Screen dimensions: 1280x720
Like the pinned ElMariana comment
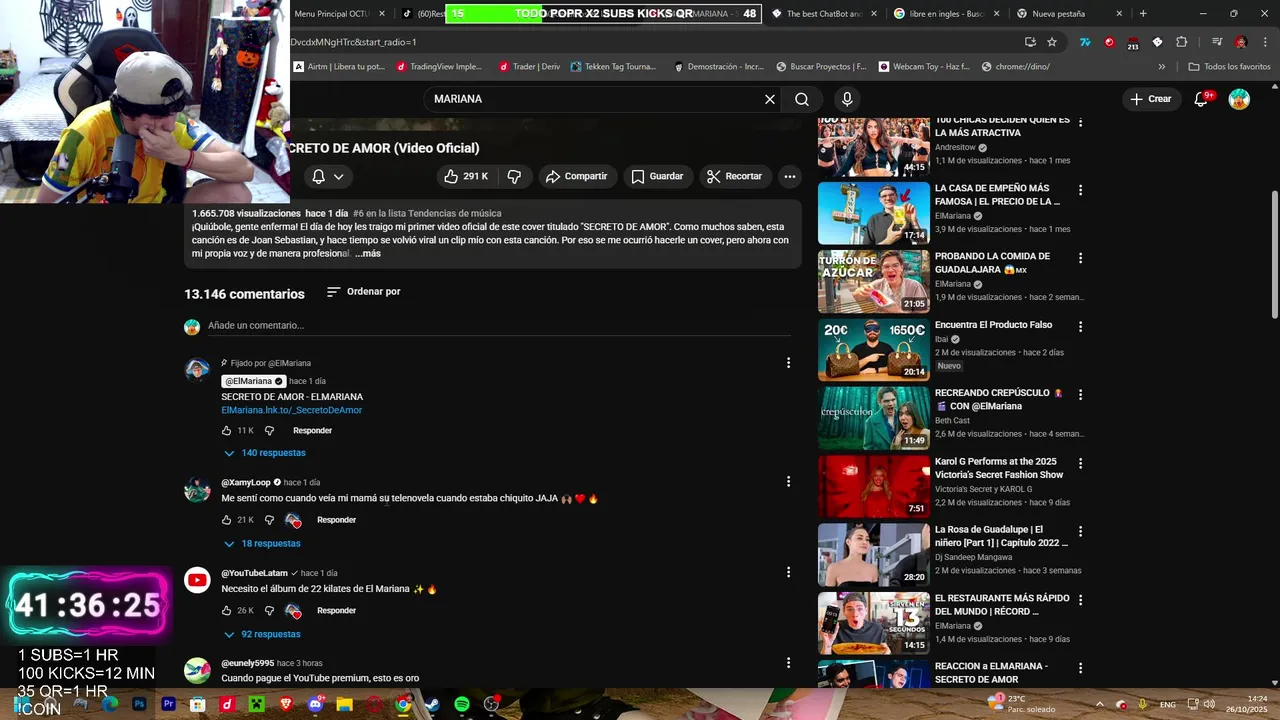coord(227,431)
